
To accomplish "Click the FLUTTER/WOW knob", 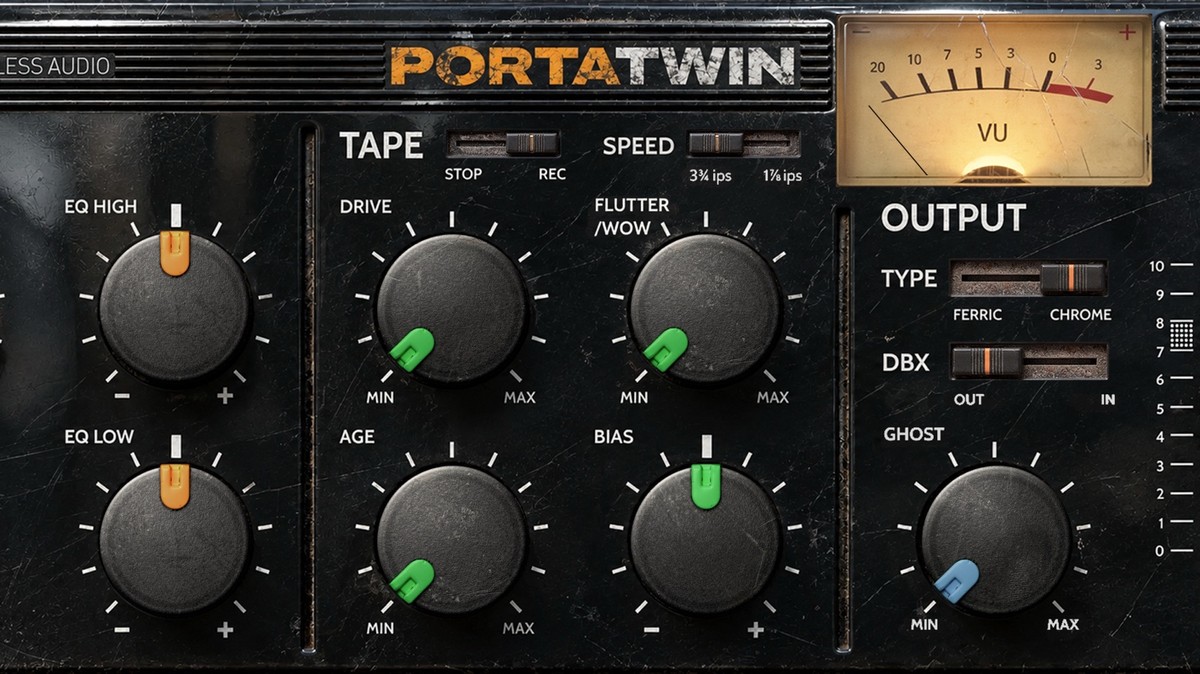I will coord(705,308).
